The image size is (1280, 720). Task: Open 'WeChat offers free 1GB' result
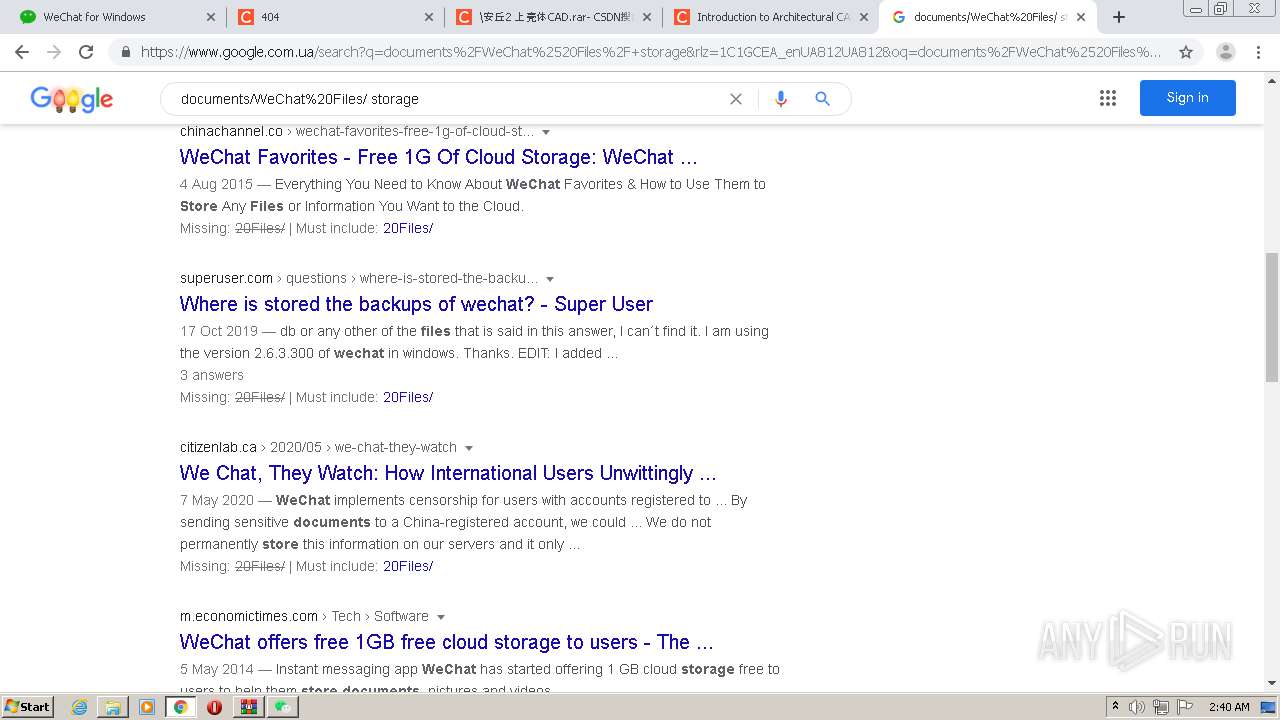[446, 642]
